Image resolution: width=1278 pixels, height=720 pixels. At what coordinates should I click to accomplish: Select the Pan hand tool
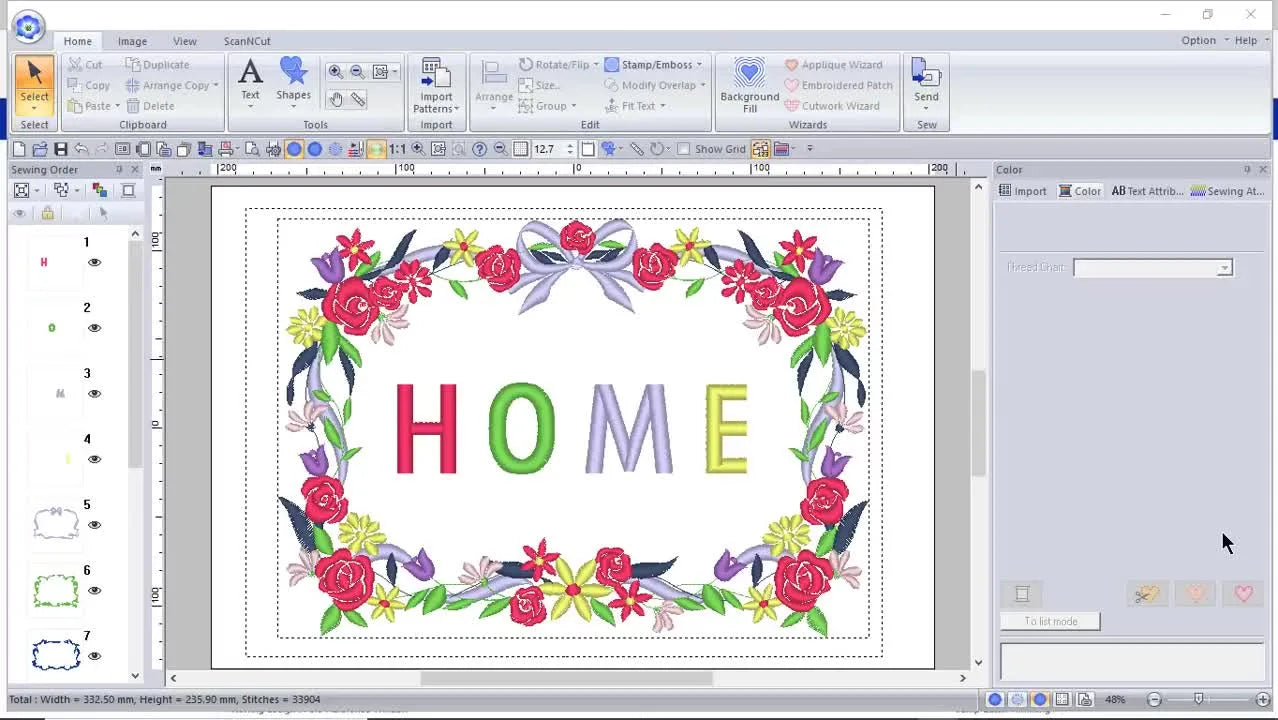pyautogui.click(x=336, y=98)
